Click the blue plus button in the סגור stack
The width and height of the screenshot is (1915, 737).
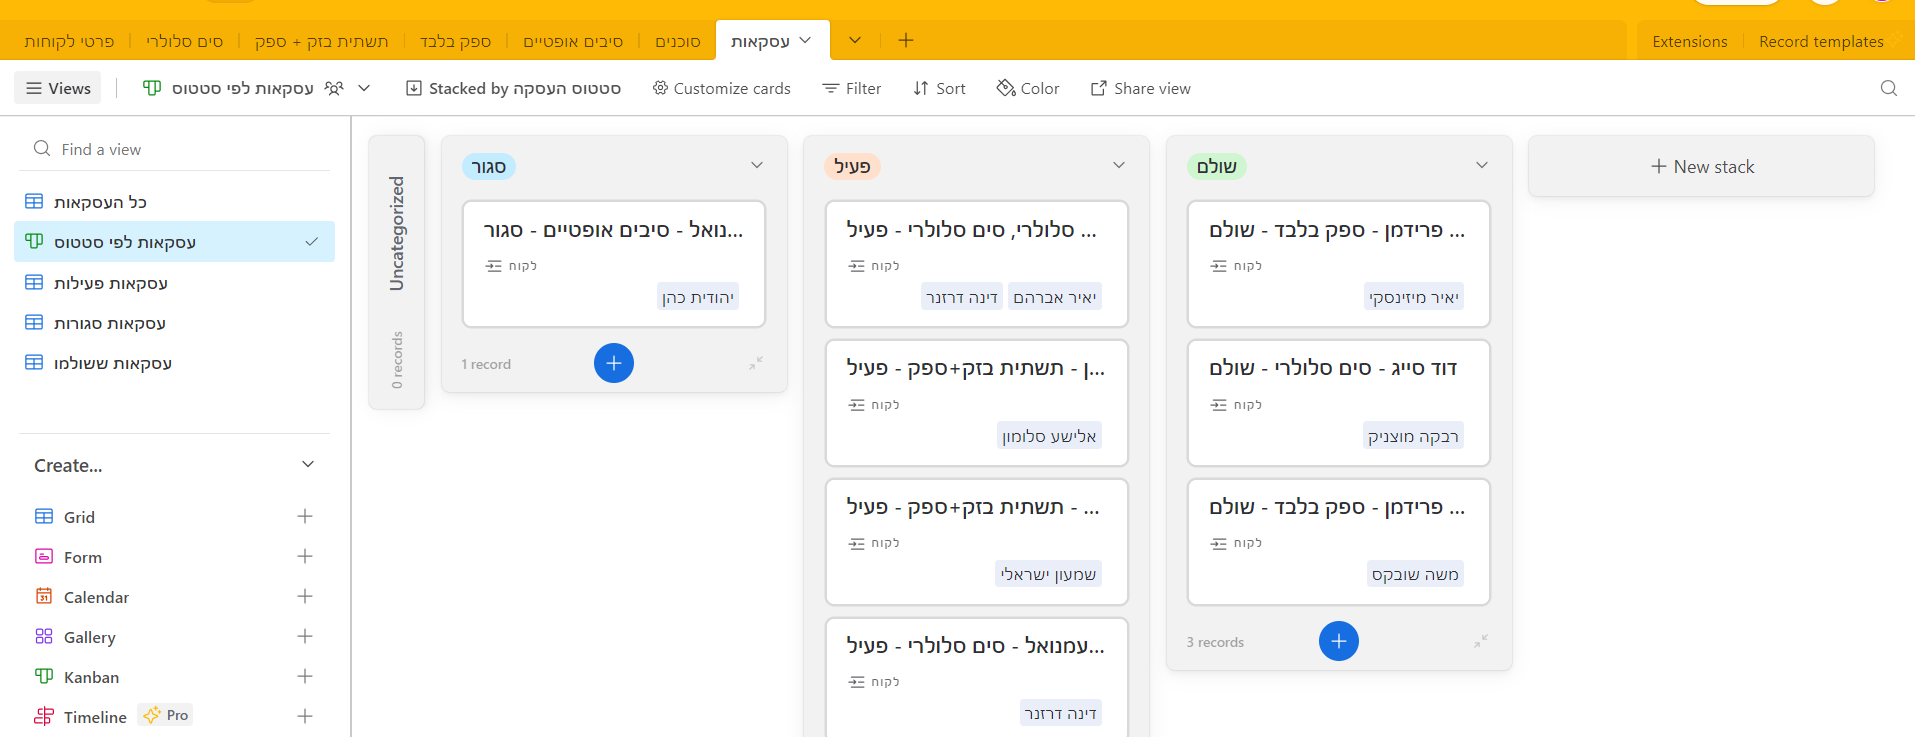(x=614, y=363)
